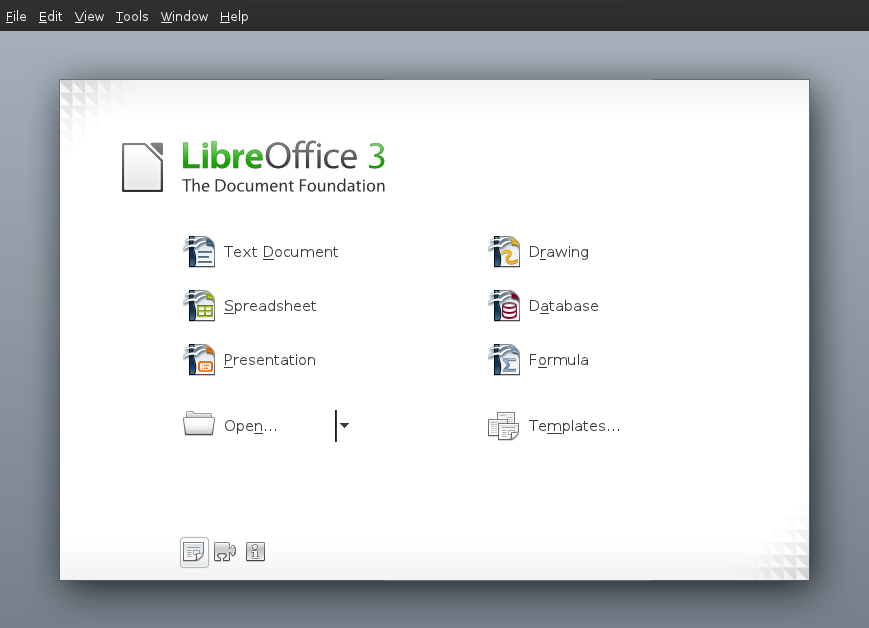Click the Open... label

pos(251,426)
